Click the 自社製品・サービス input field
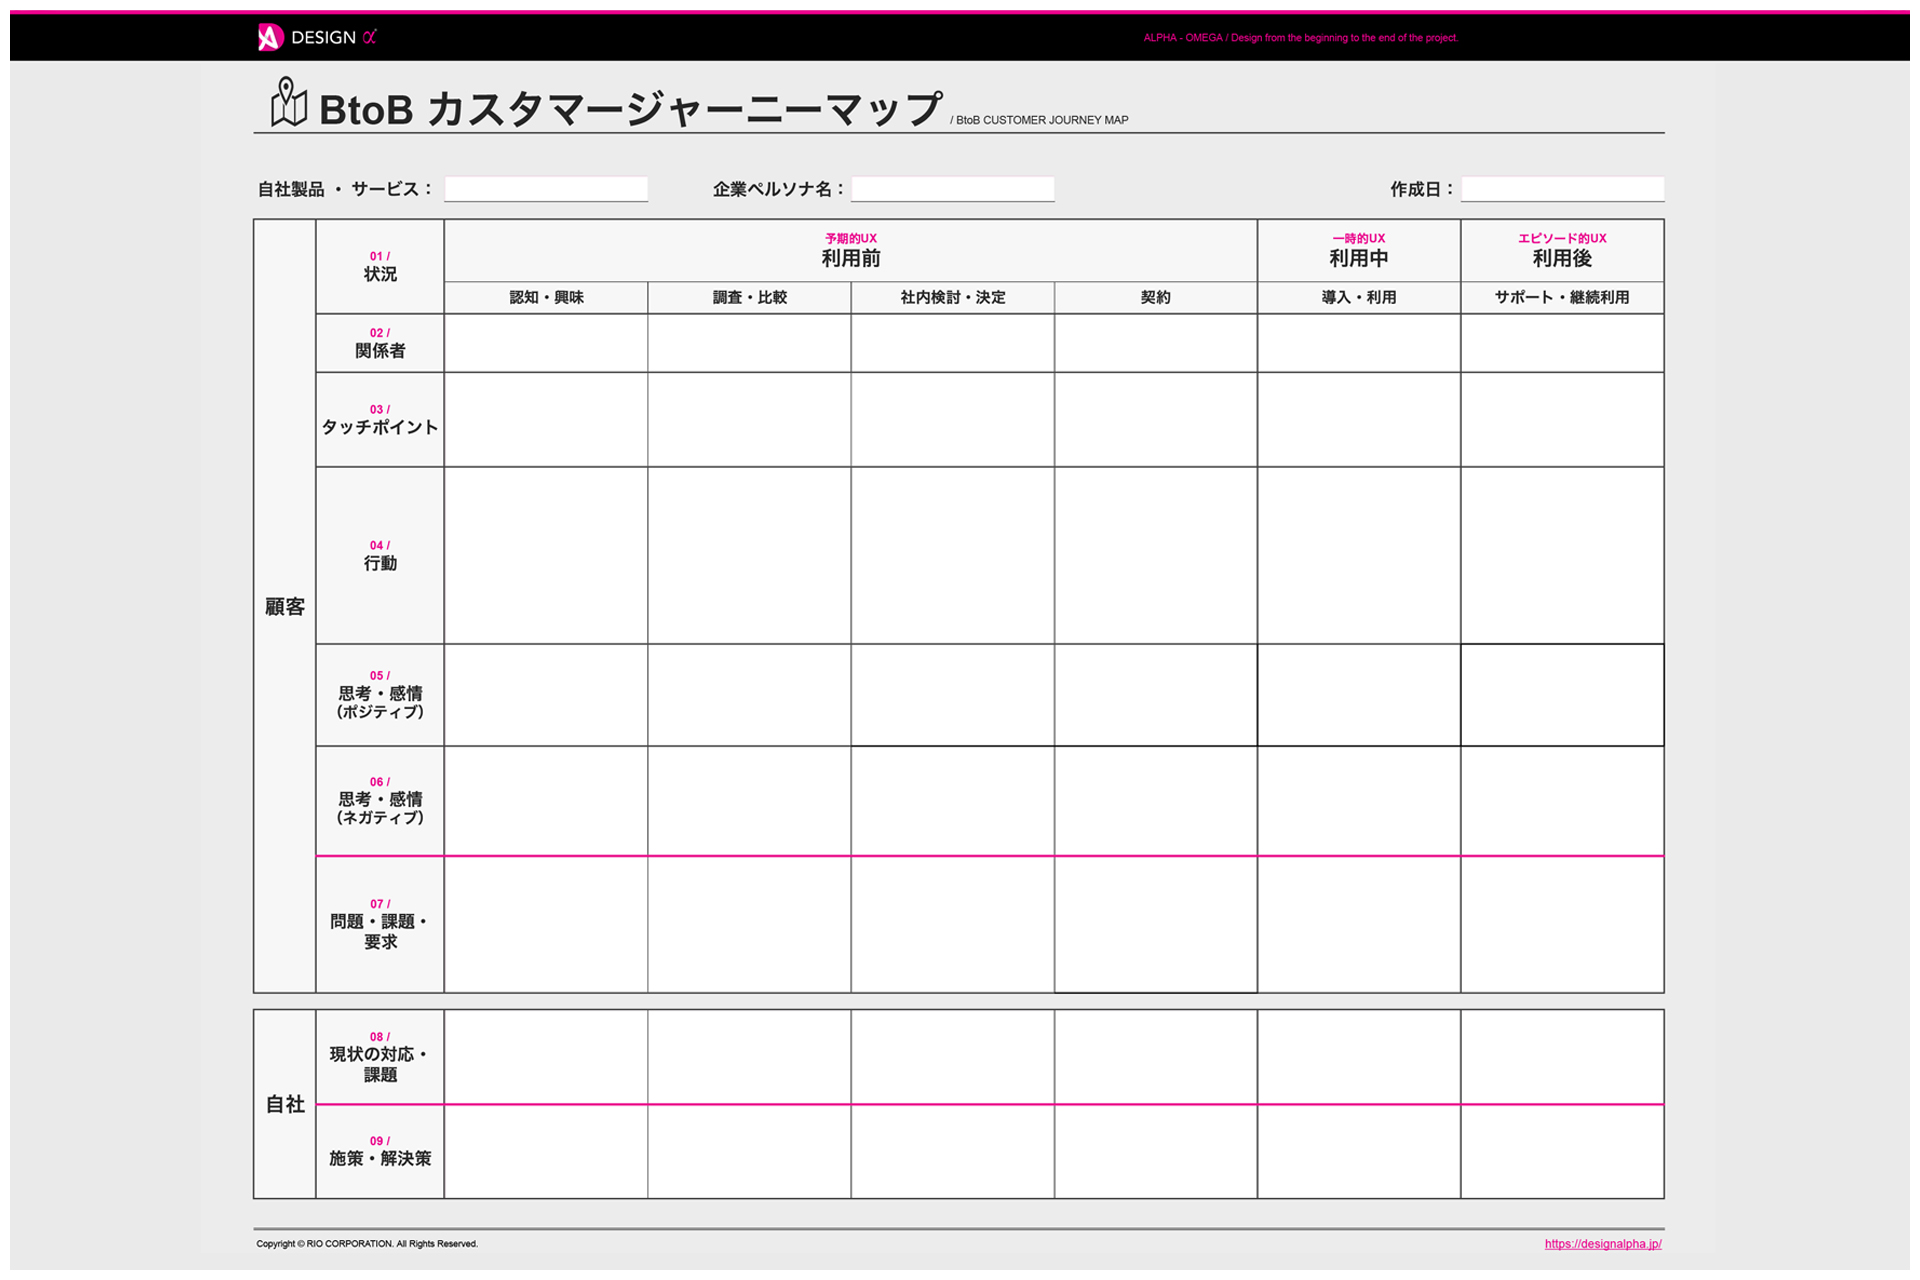The image size is (1920, 1280). [546, 189]
